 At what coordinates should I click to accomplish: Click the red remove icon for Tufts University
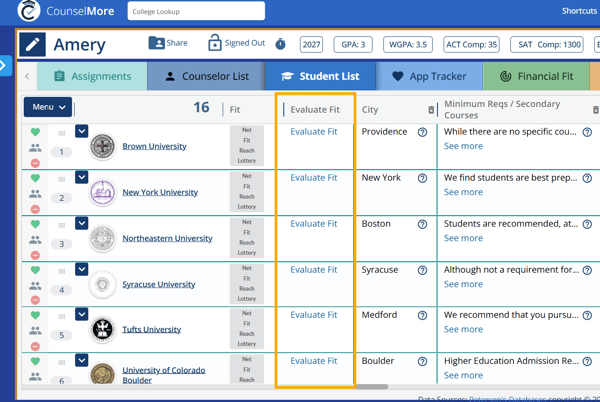pyautogui.click(x=35, y=347)
